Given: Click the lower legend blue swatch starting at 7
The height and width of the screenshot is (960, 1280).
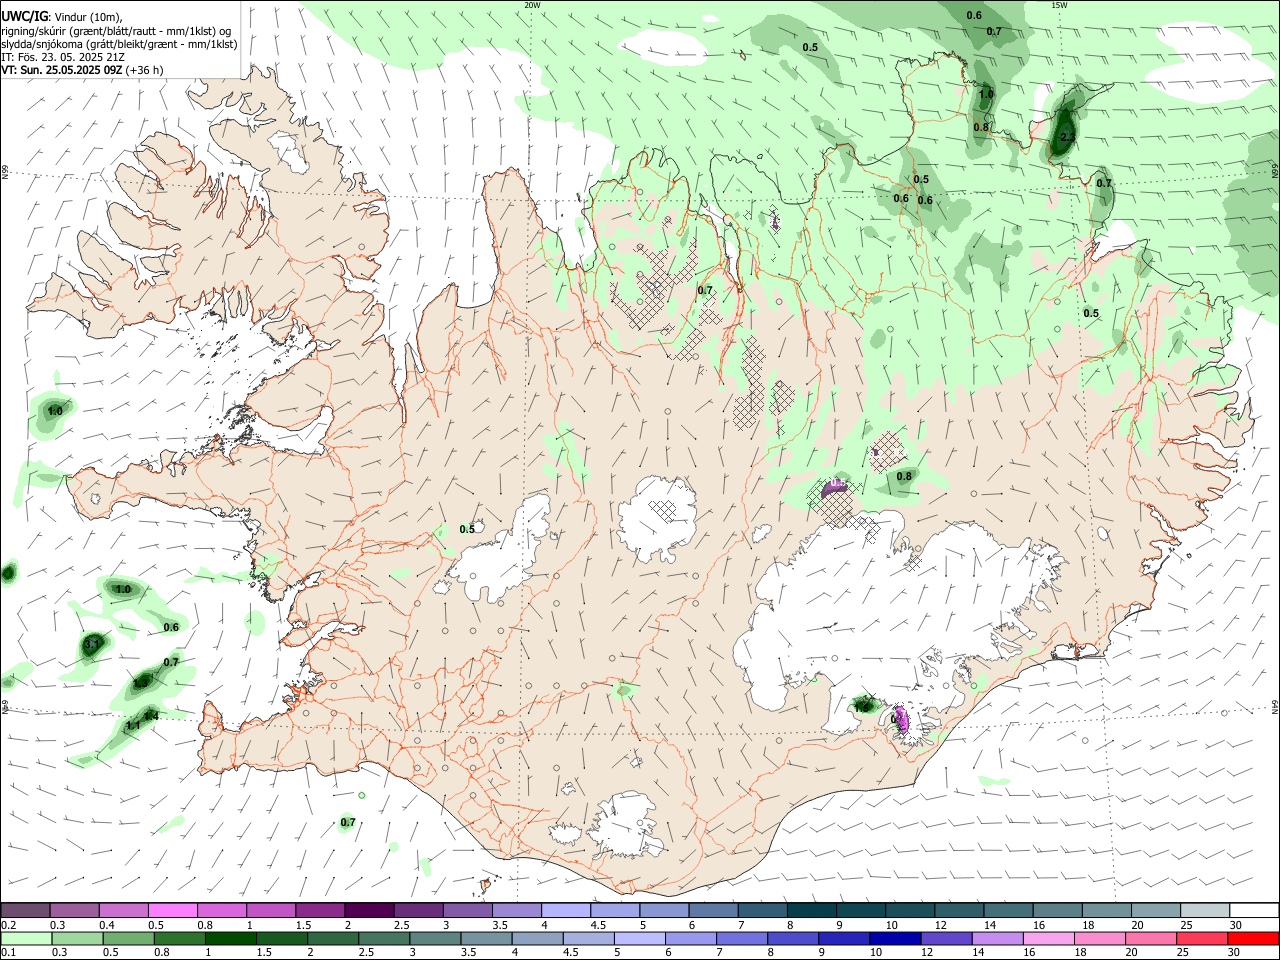Looking at the screenshot, I should pyautogui.click(x=742, y=938).
